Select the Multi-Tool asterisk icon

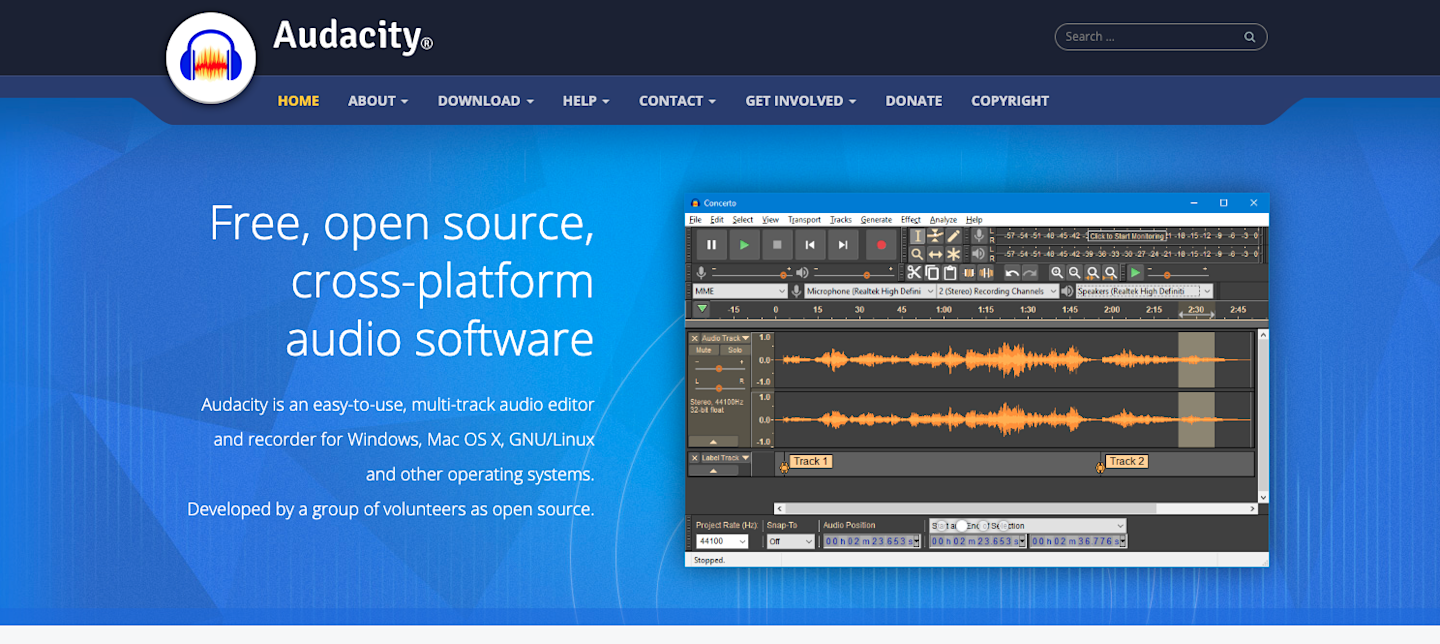(x=953, y=254)
